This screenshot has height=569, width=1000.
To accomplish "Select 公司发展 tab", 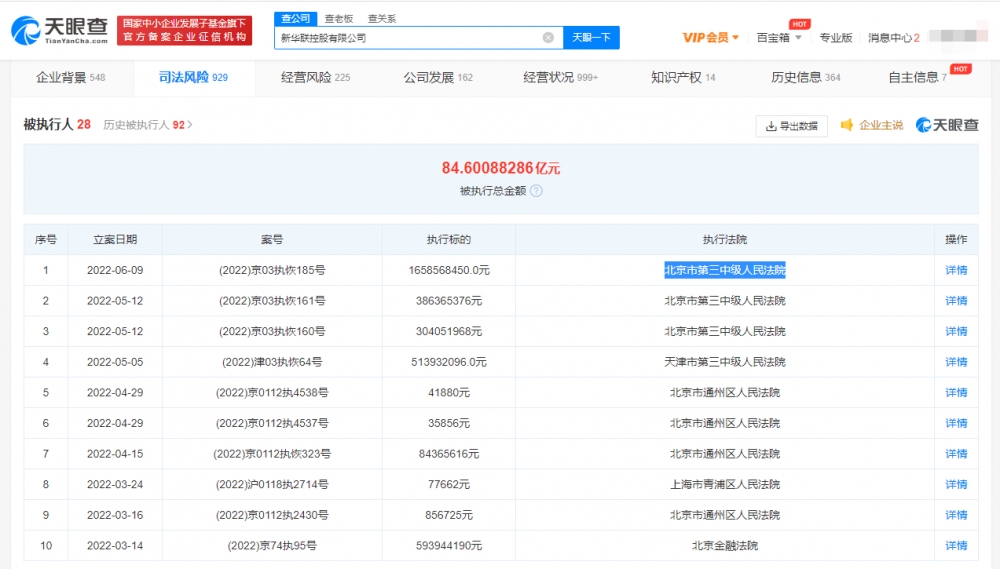I will pos(438,77).
